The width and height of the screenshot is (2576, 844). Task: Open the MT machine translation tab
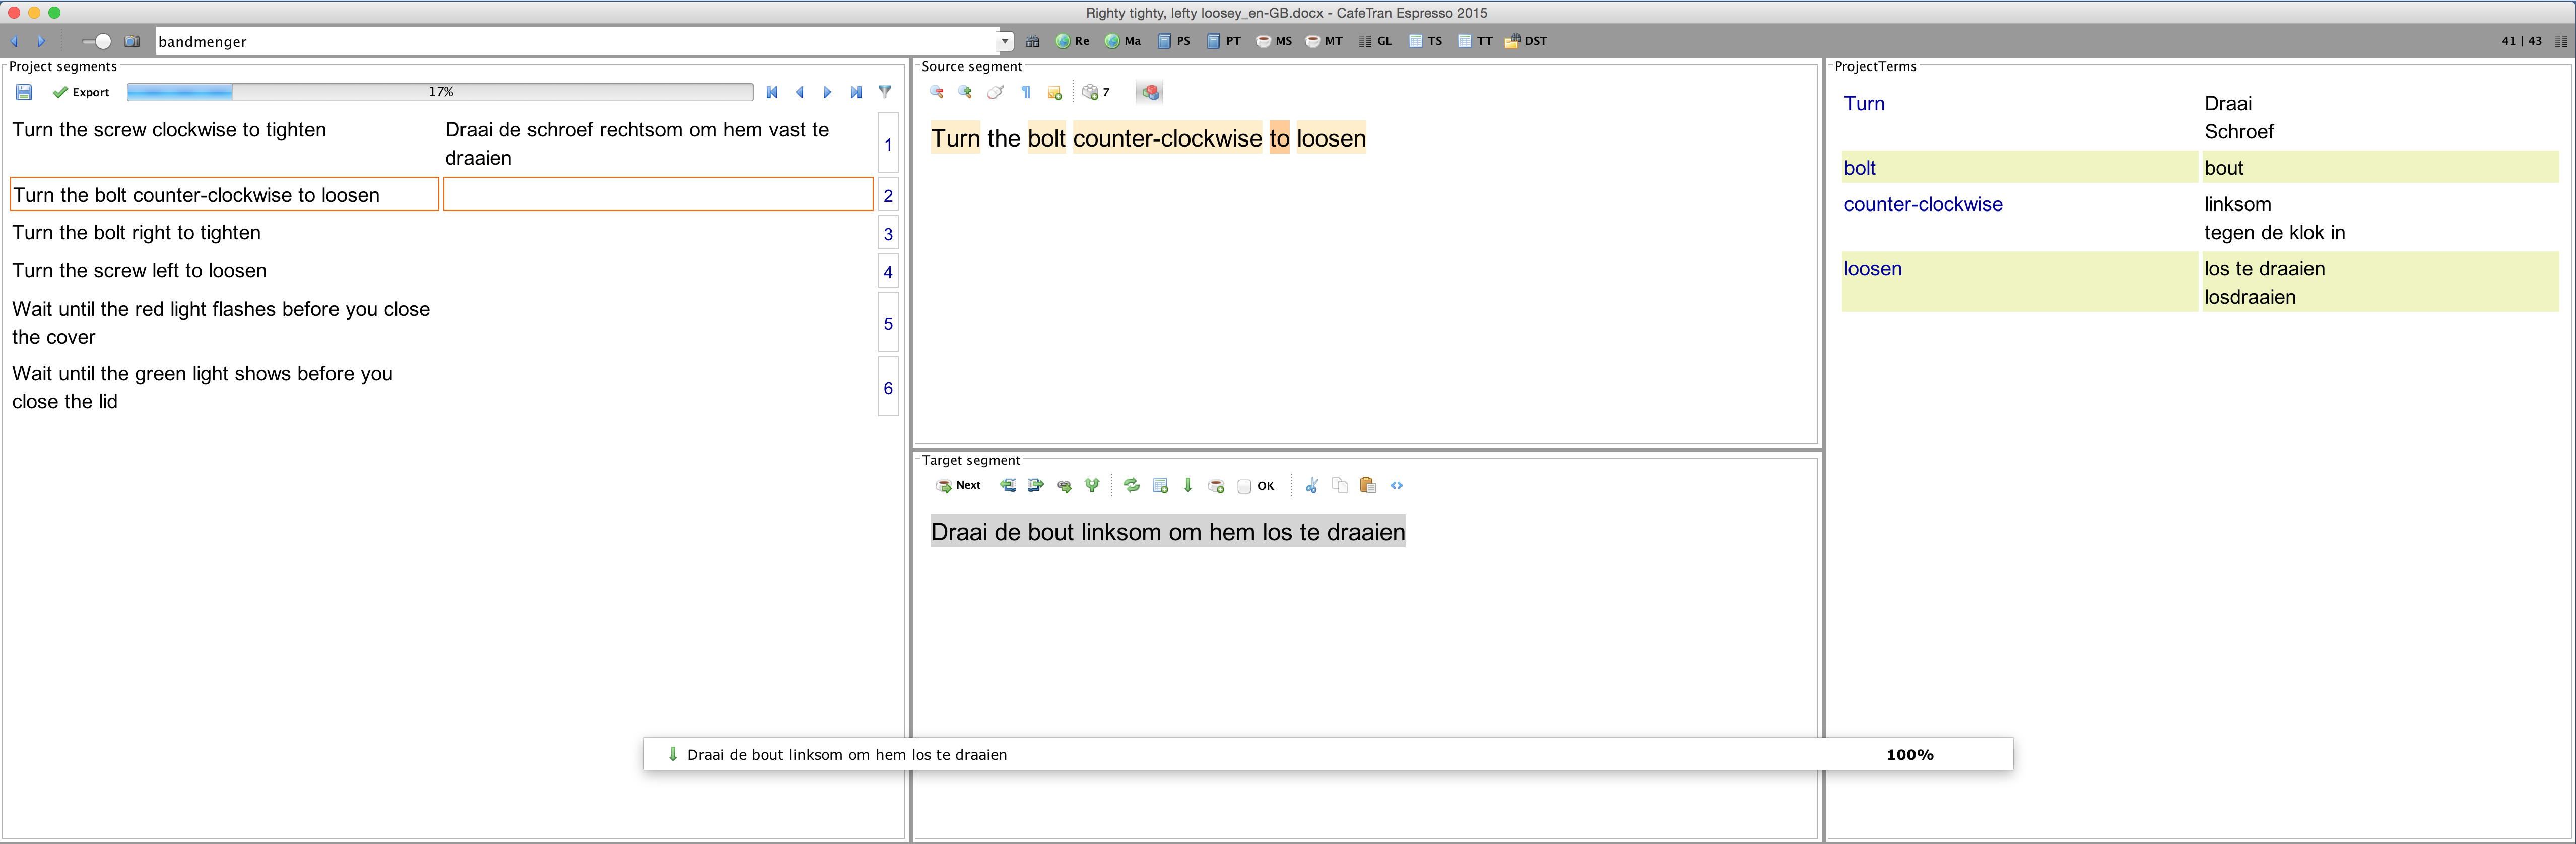[1325, 41]
